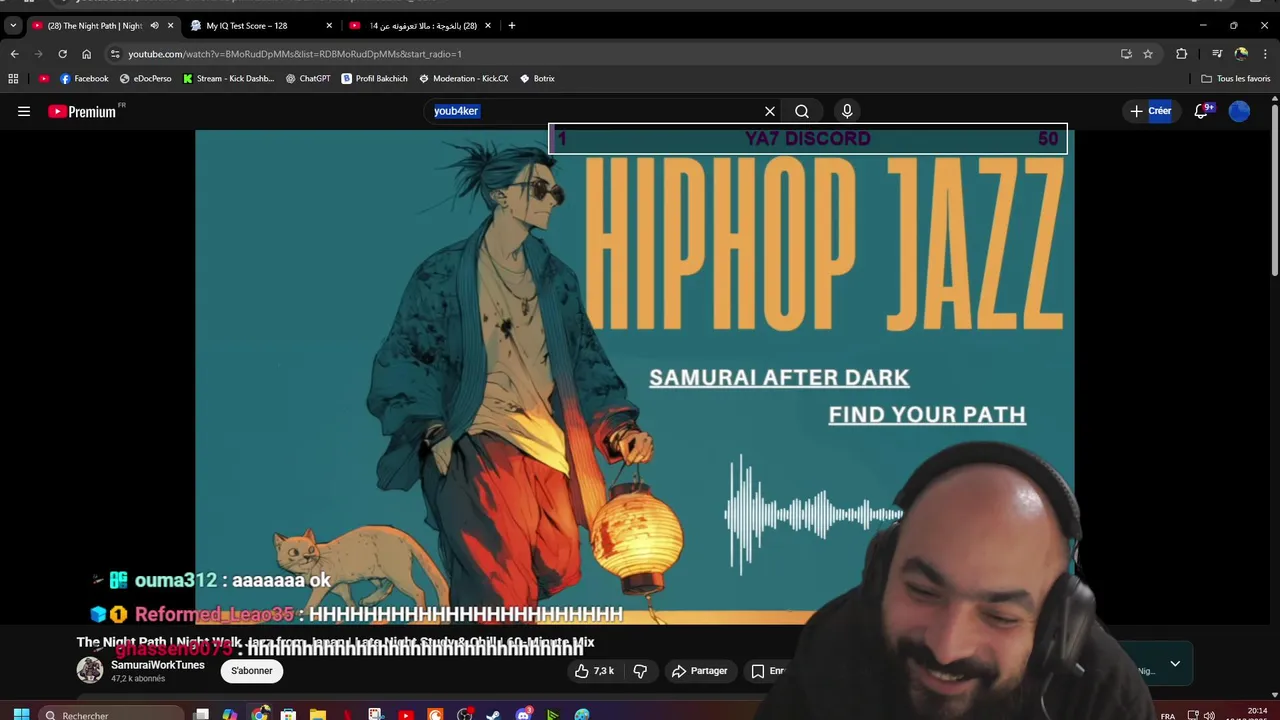Viewport: 1280px width, 720px height.
Task: Open browser home page icon
Action: [x=86, y=54]
